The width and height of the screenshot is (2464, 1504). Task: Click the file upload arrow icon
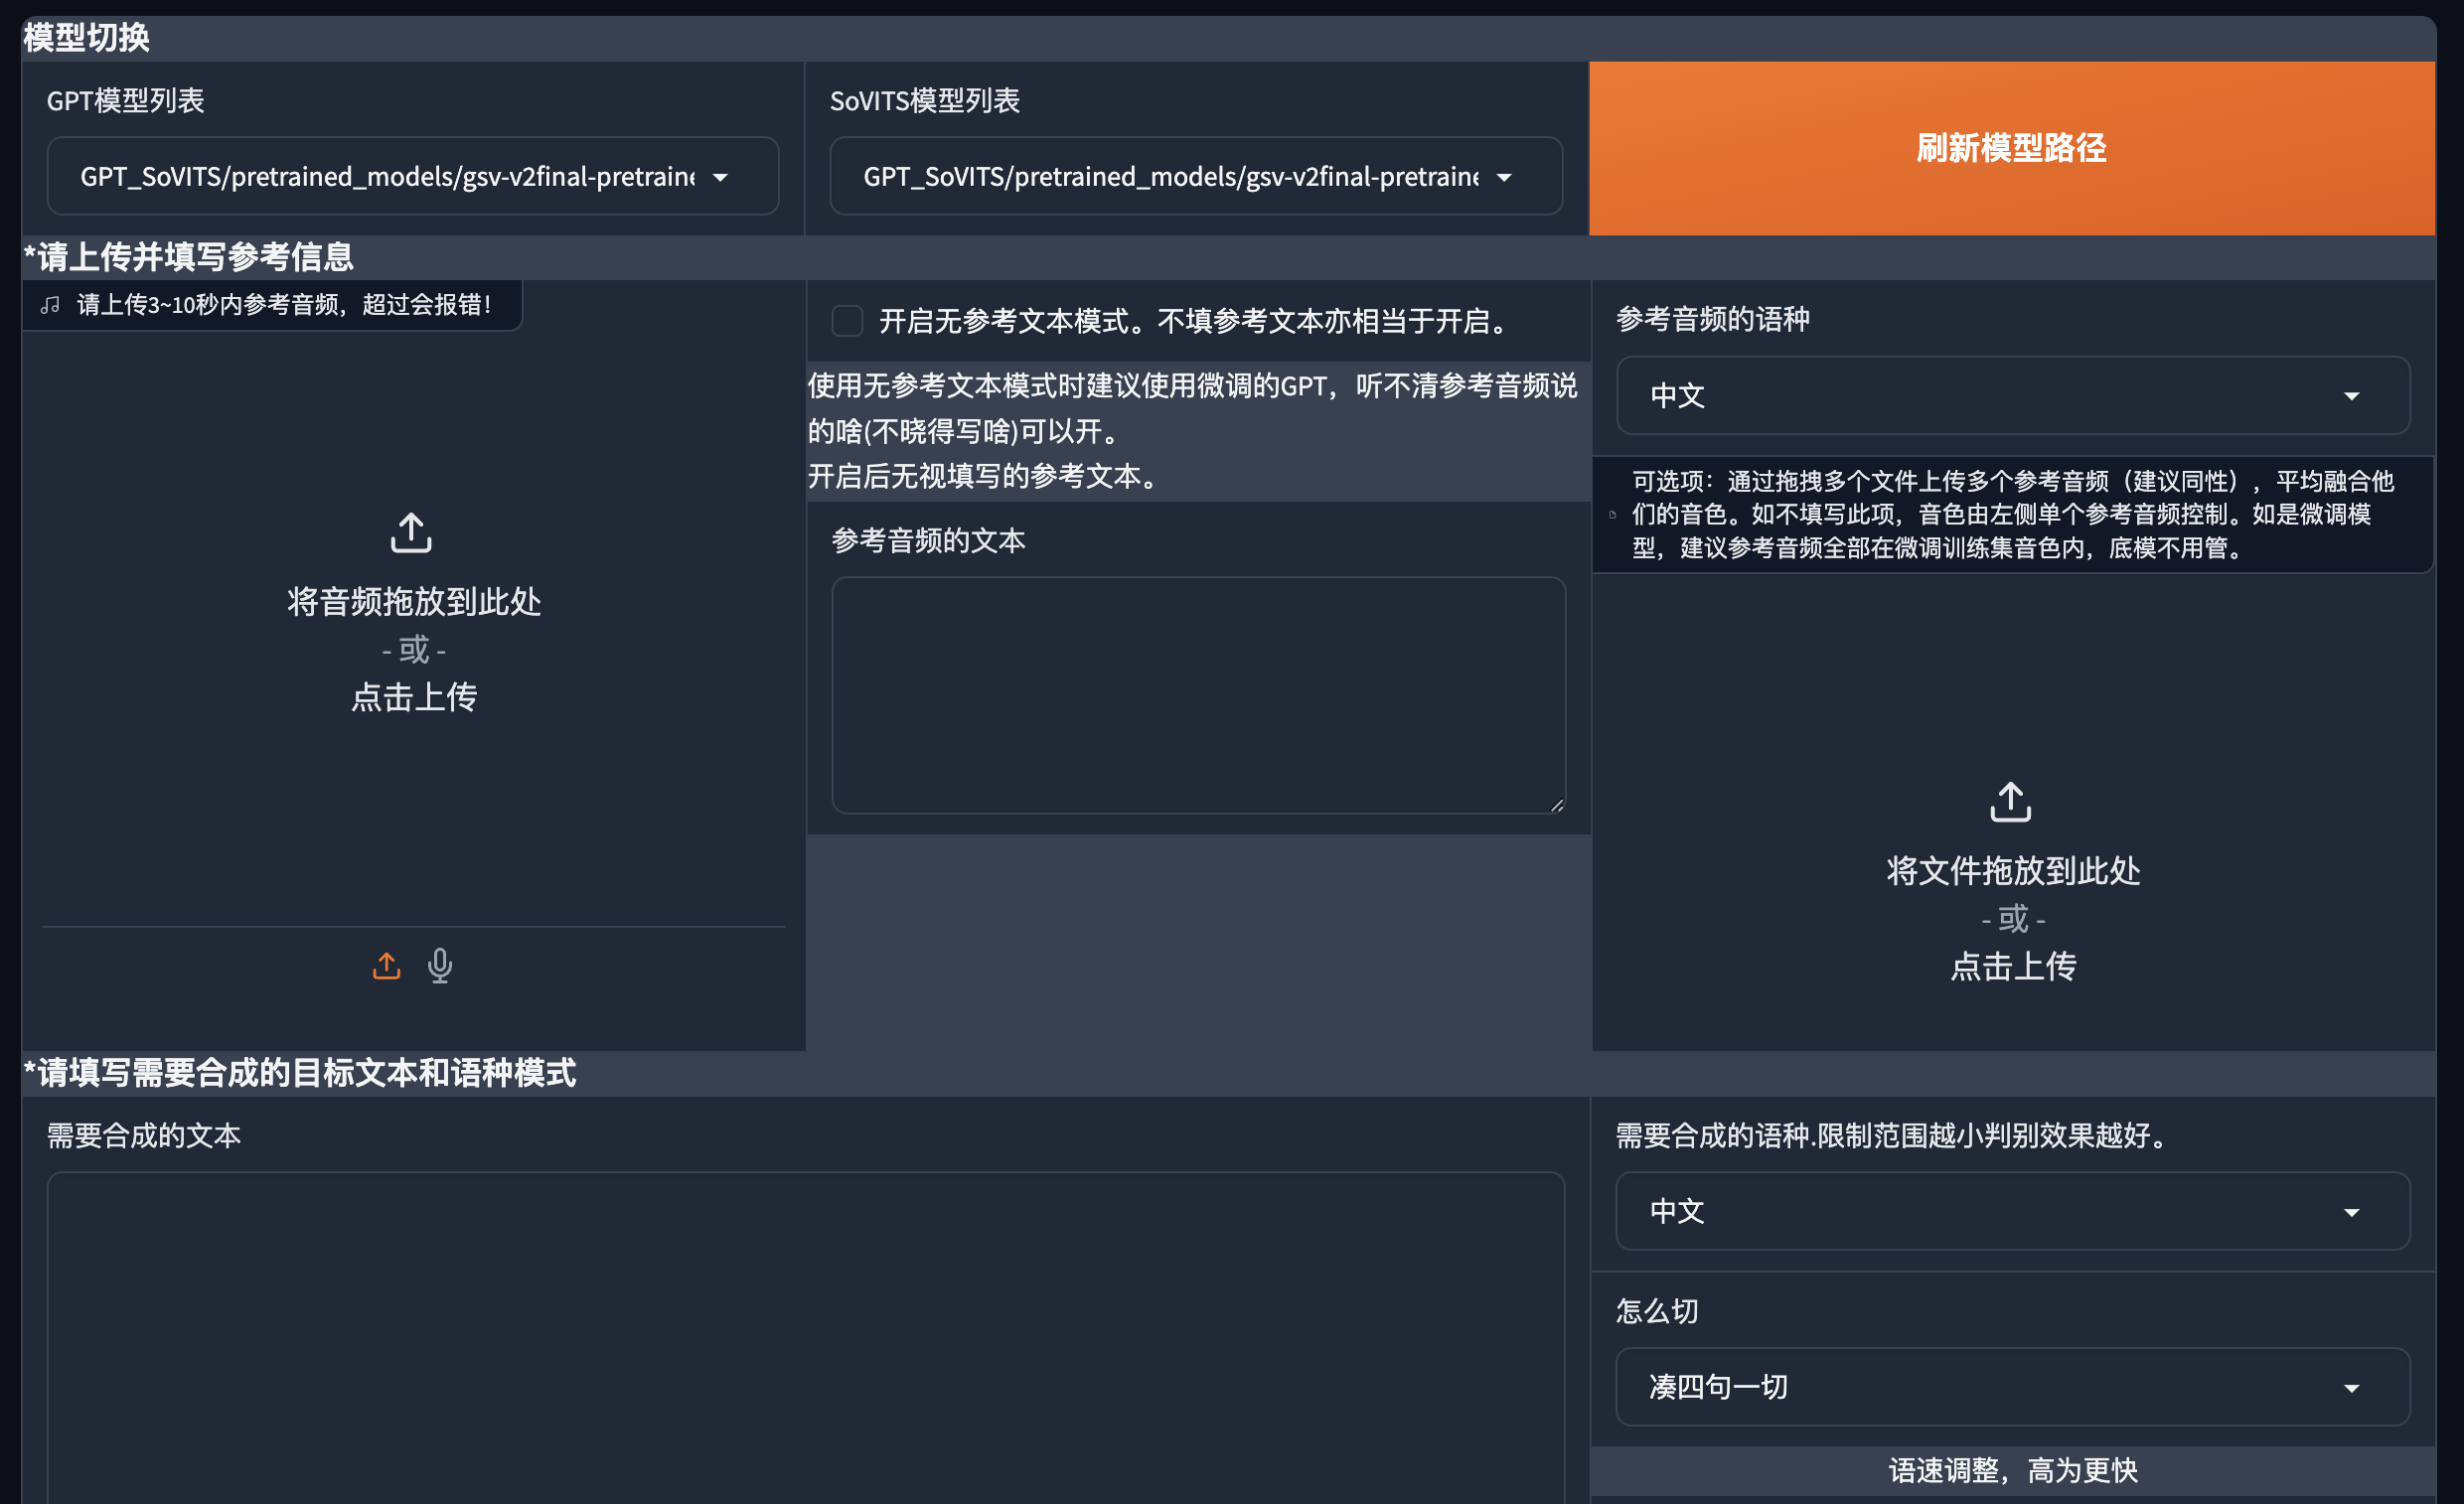point(2010,802)
